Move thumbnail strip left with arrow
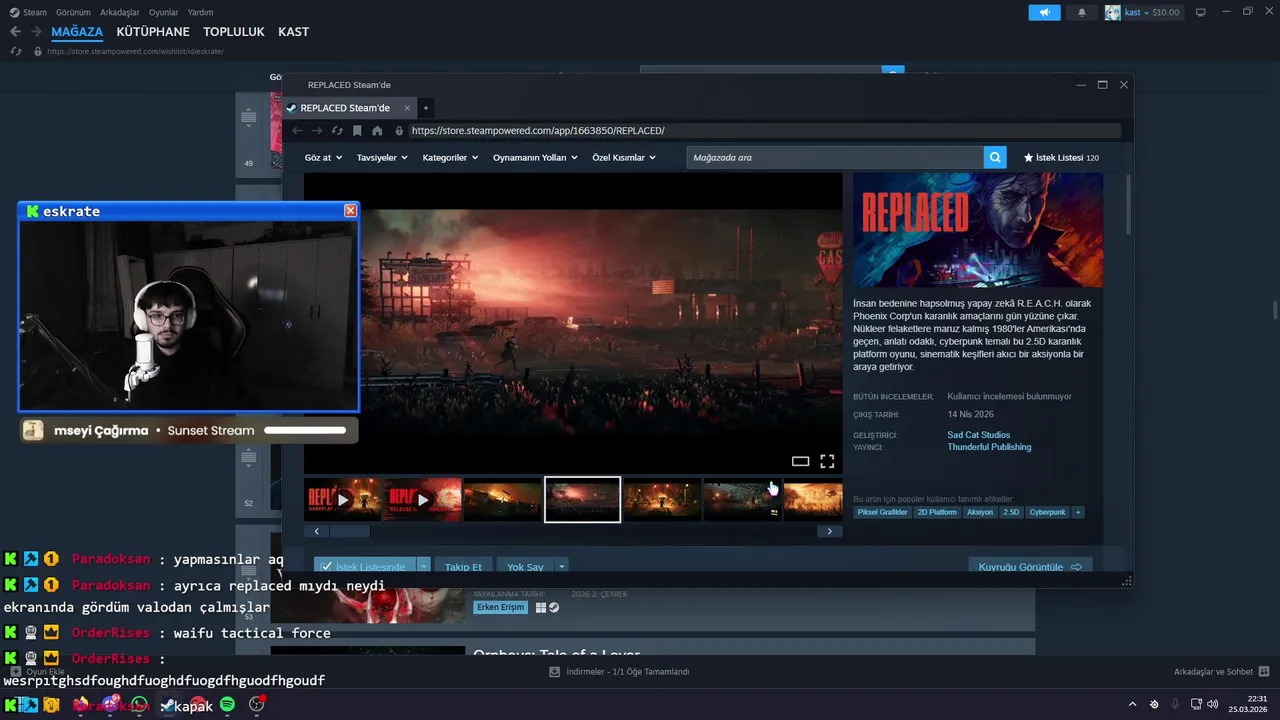Screen dimensions: 1280x720 (x=316, y=532)
